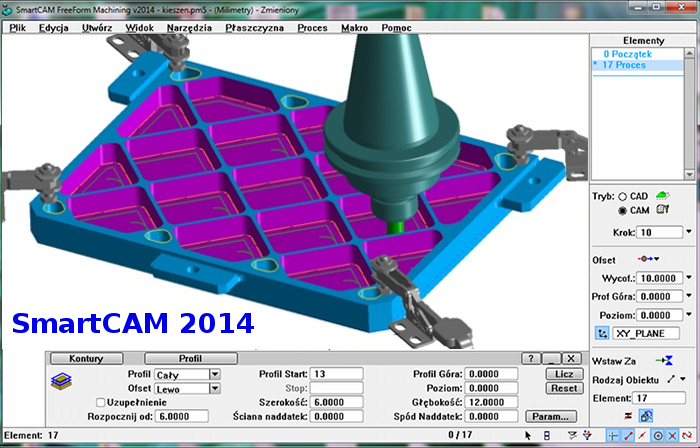The height and width of the screenshot is (448, 700).
Task: Select '0 Początek' in Elementy list
Action: point(638,54)
